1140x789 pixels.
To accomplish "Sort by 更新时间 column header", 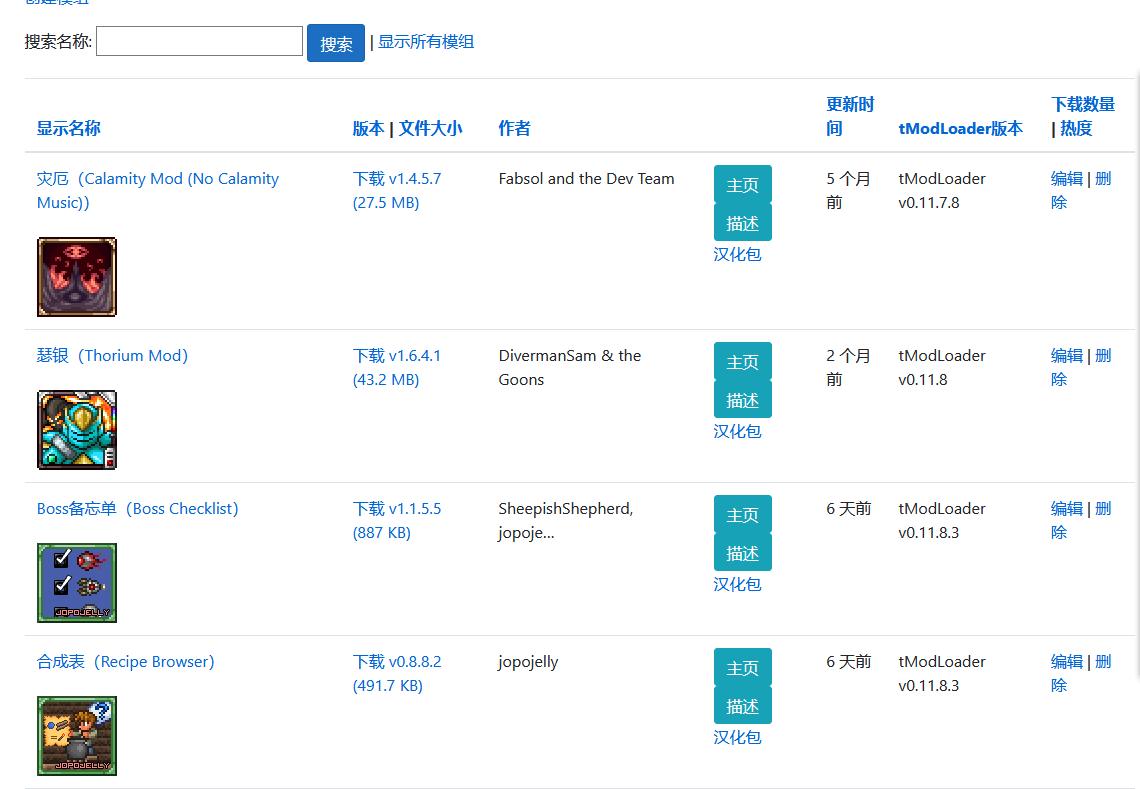I will [849, 116].
